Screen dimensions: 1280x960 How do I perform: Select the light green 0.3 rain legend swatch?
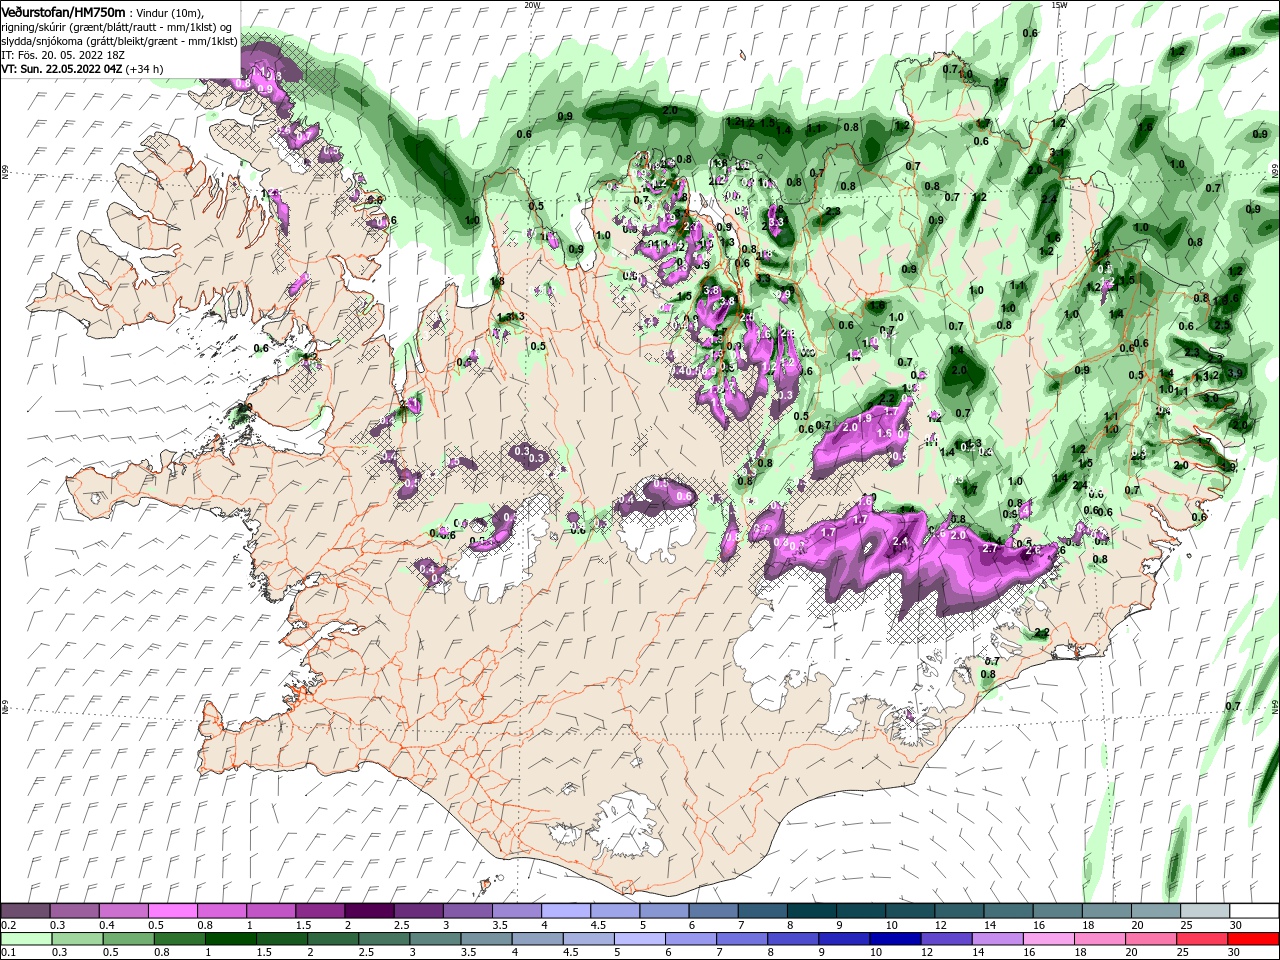[x=78, y=939]
